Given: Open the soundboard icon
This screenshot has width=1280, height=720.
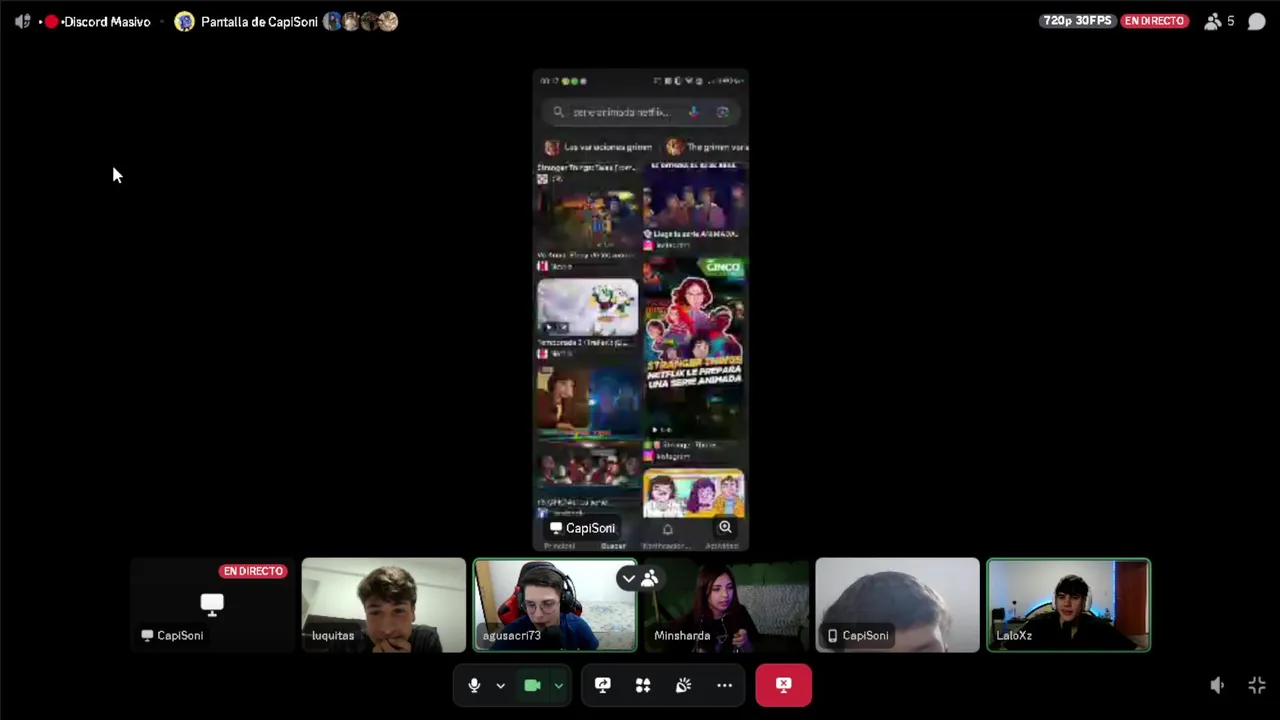Looking at the screenshot, I should pyautogui.click(x=683, y=685).
